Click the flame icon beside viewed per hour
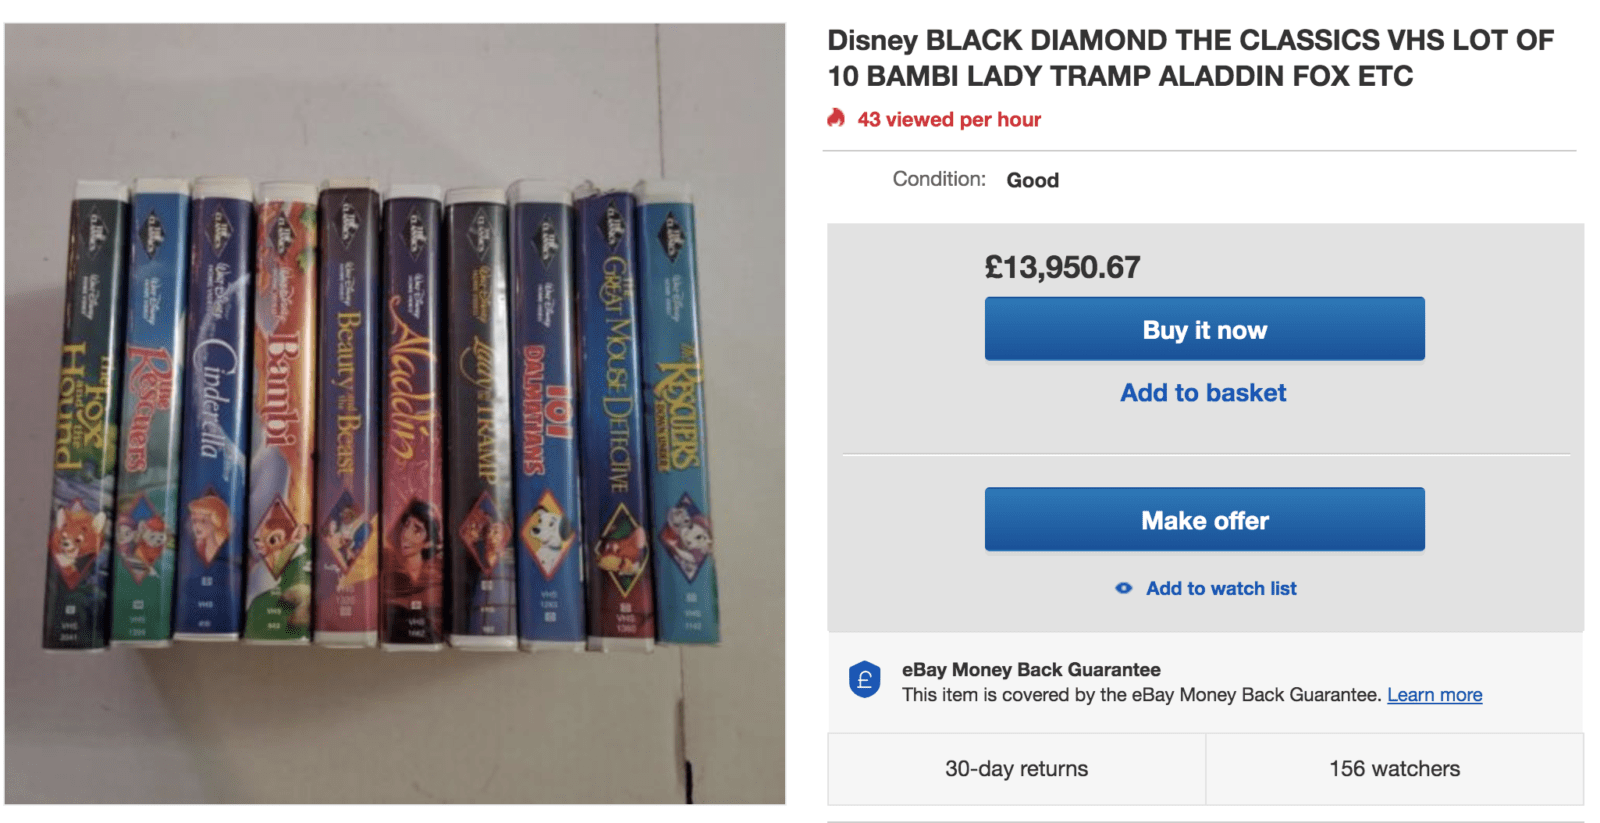This screenshot has height=823, width=1600. [x=836, y=119]
